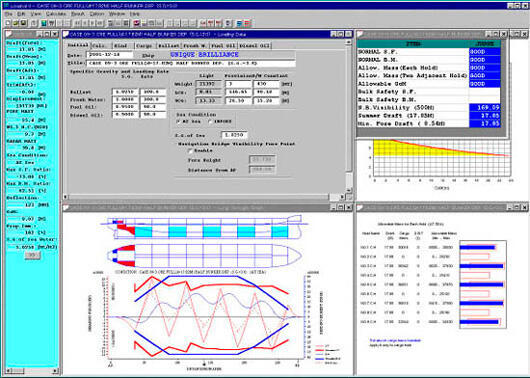
Task: Select the Initial tab
Action: click(78, 45)
